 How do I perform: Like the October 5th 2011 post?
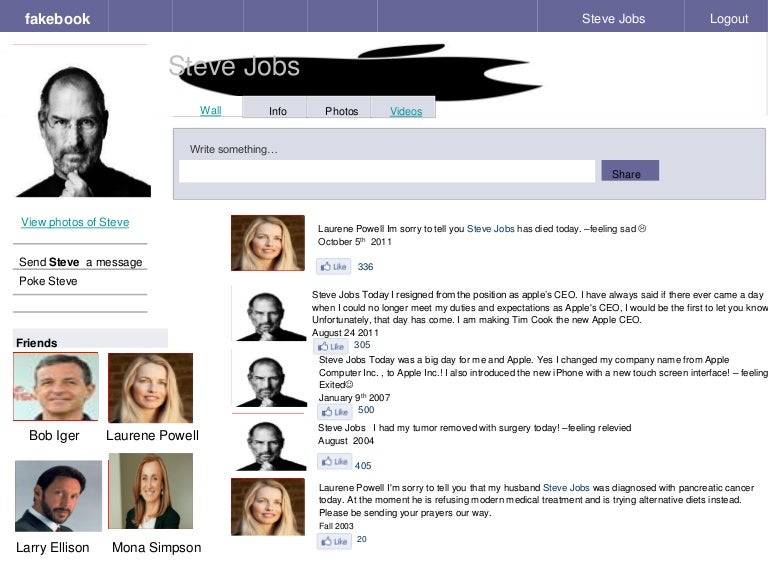[333, 267]
